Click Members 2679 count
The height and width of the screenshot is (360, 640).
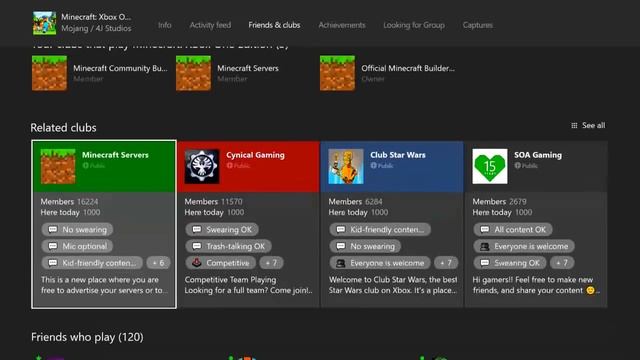tap(500, 202)
